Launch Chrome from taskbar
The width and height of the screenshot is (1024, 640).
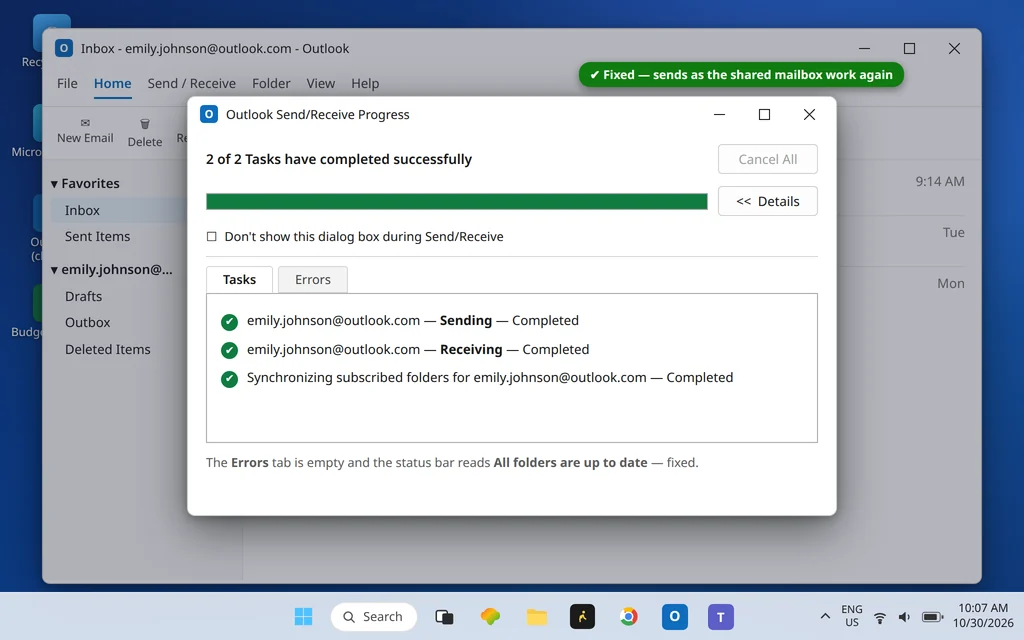pos(629,616)
